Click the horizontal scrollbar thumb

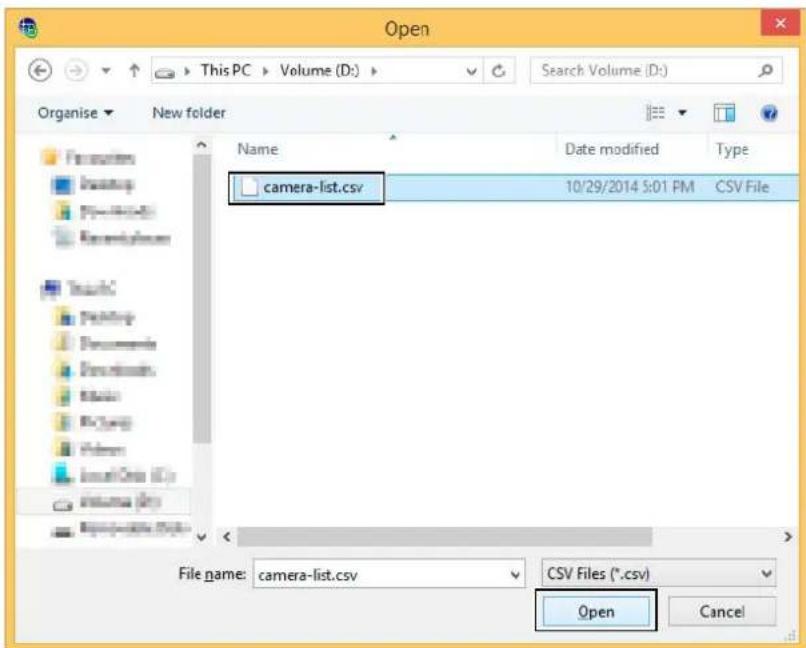tap(445, 537)
